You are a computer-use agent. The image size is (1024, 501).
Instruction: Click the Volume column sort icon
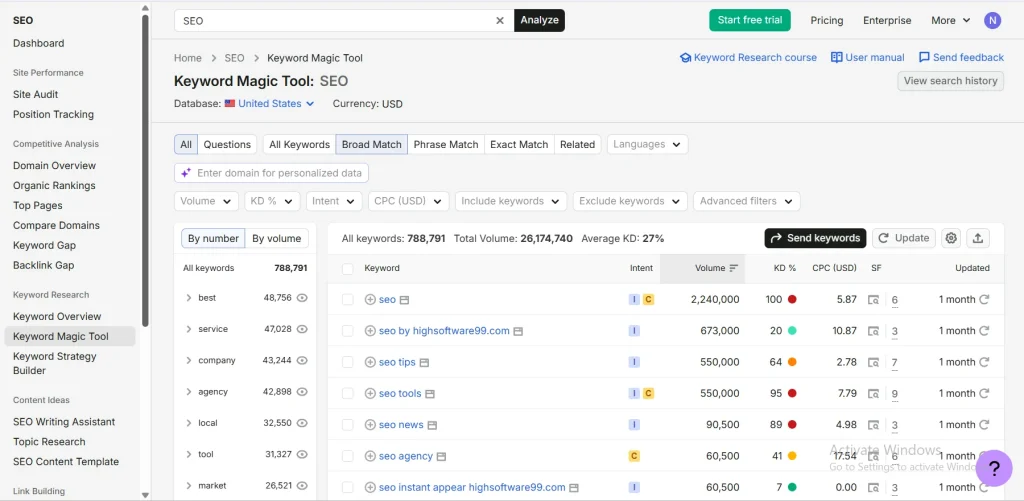click(733, 268)
